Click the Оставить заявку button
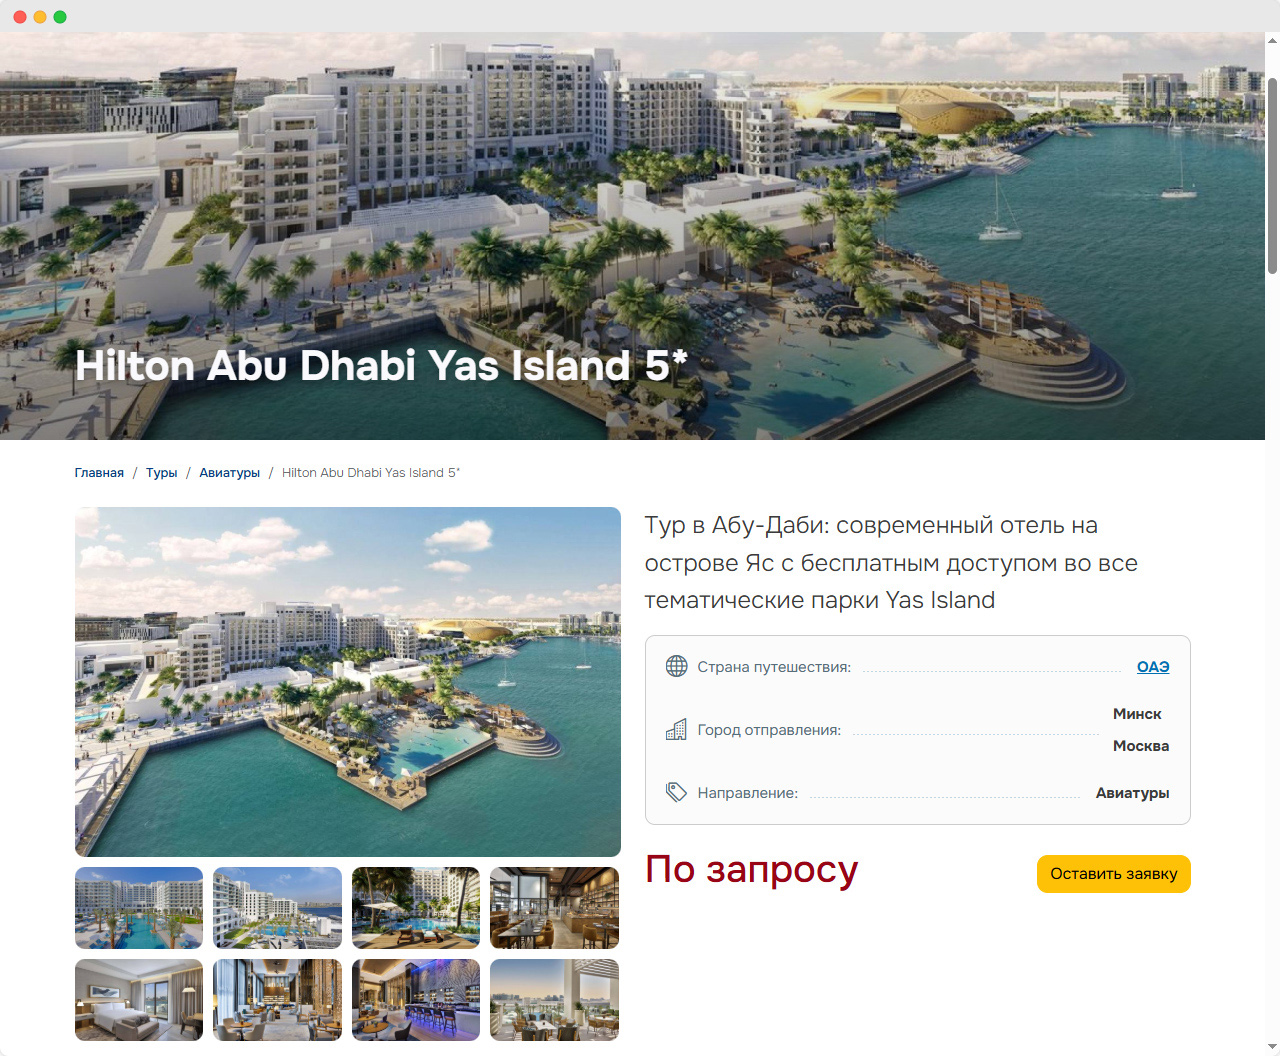 (x=1114, y=874)
